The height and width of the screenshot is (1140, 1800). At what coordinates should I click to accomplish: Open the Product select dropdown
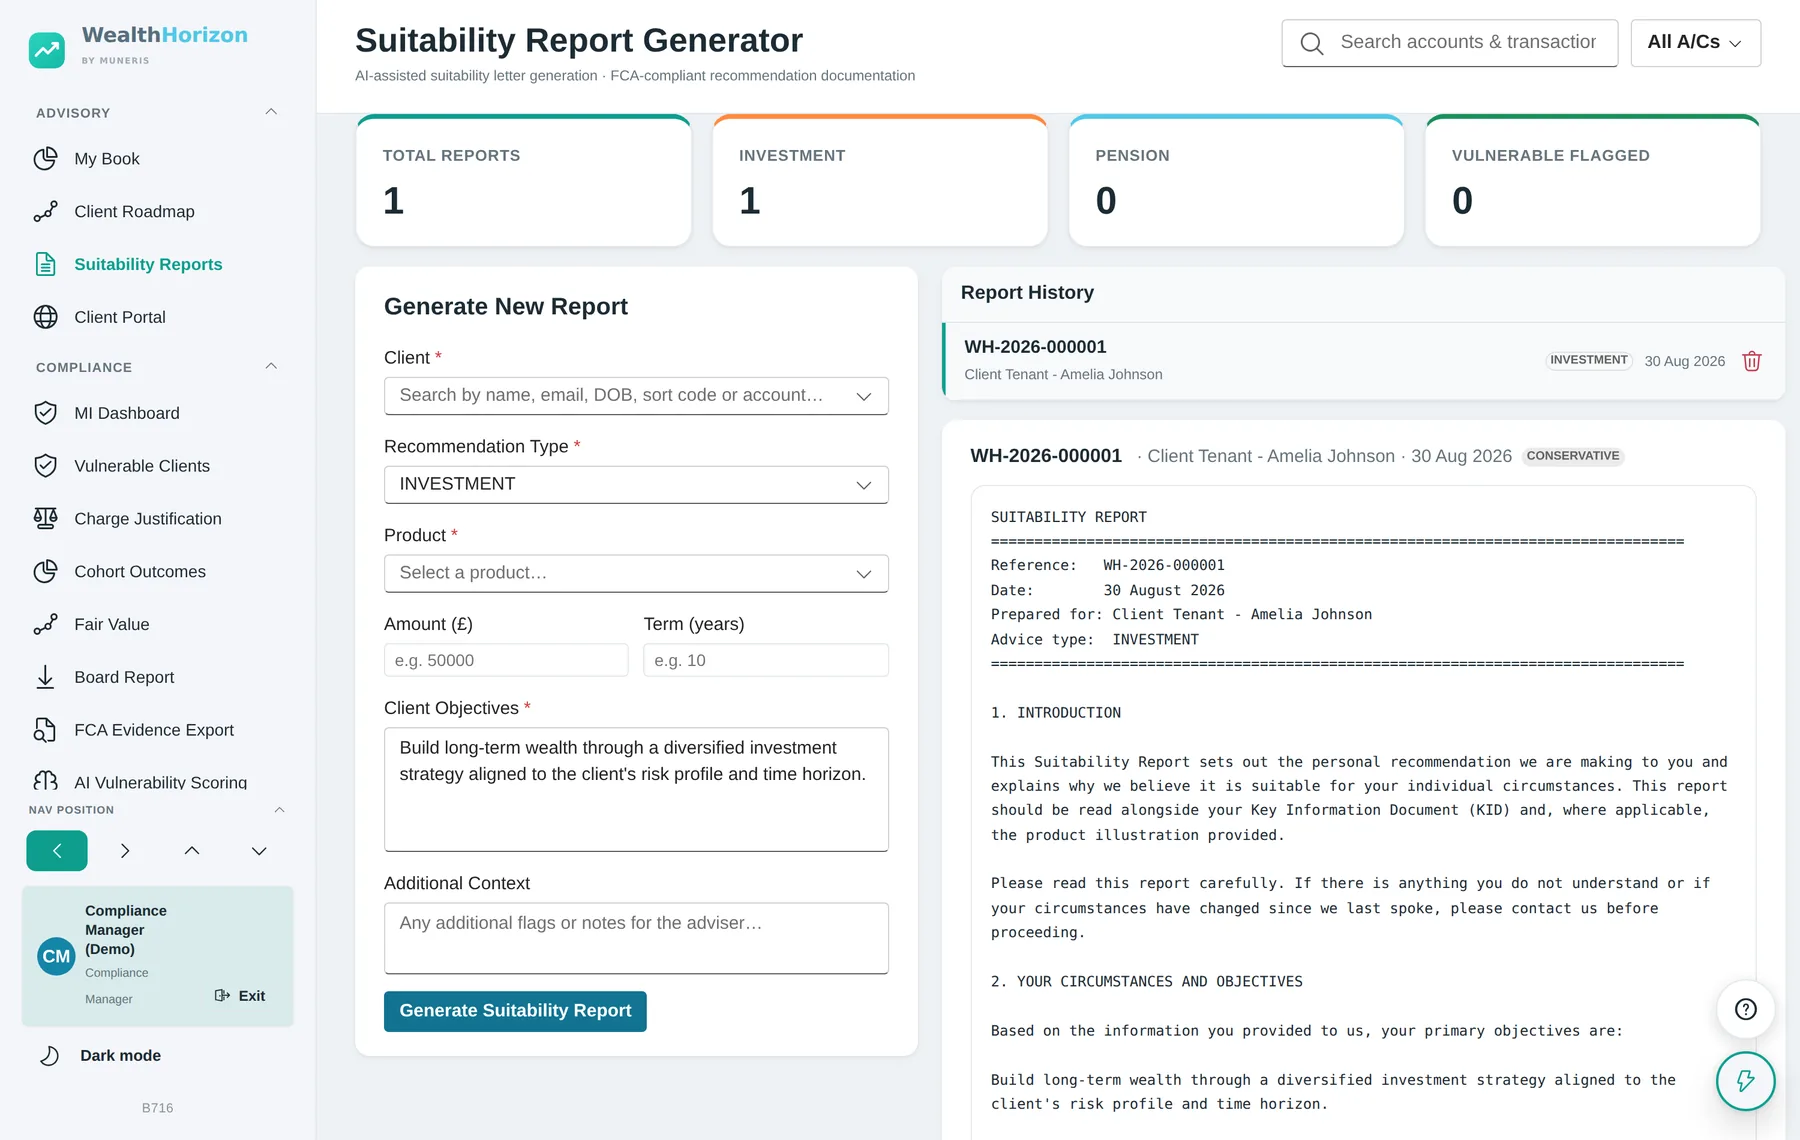point(636,573)
